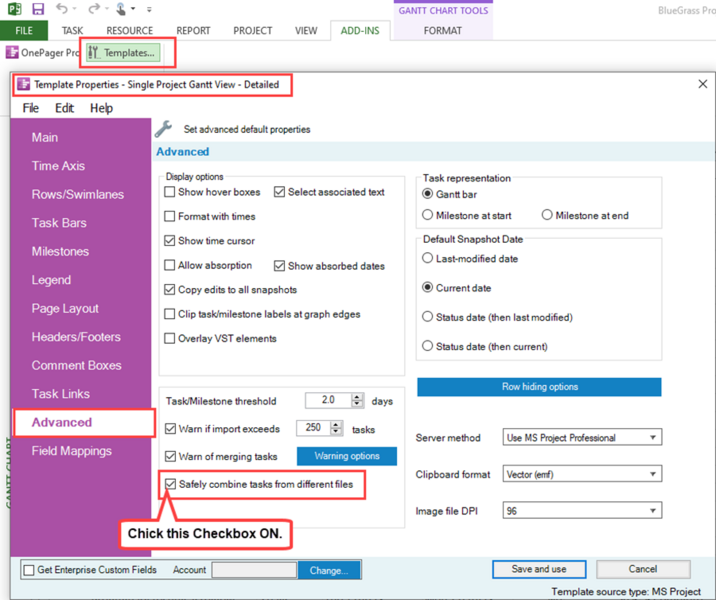716x600 pixels.
Task: Open the Comment Boxes settings page
Action: click(76, 365)
